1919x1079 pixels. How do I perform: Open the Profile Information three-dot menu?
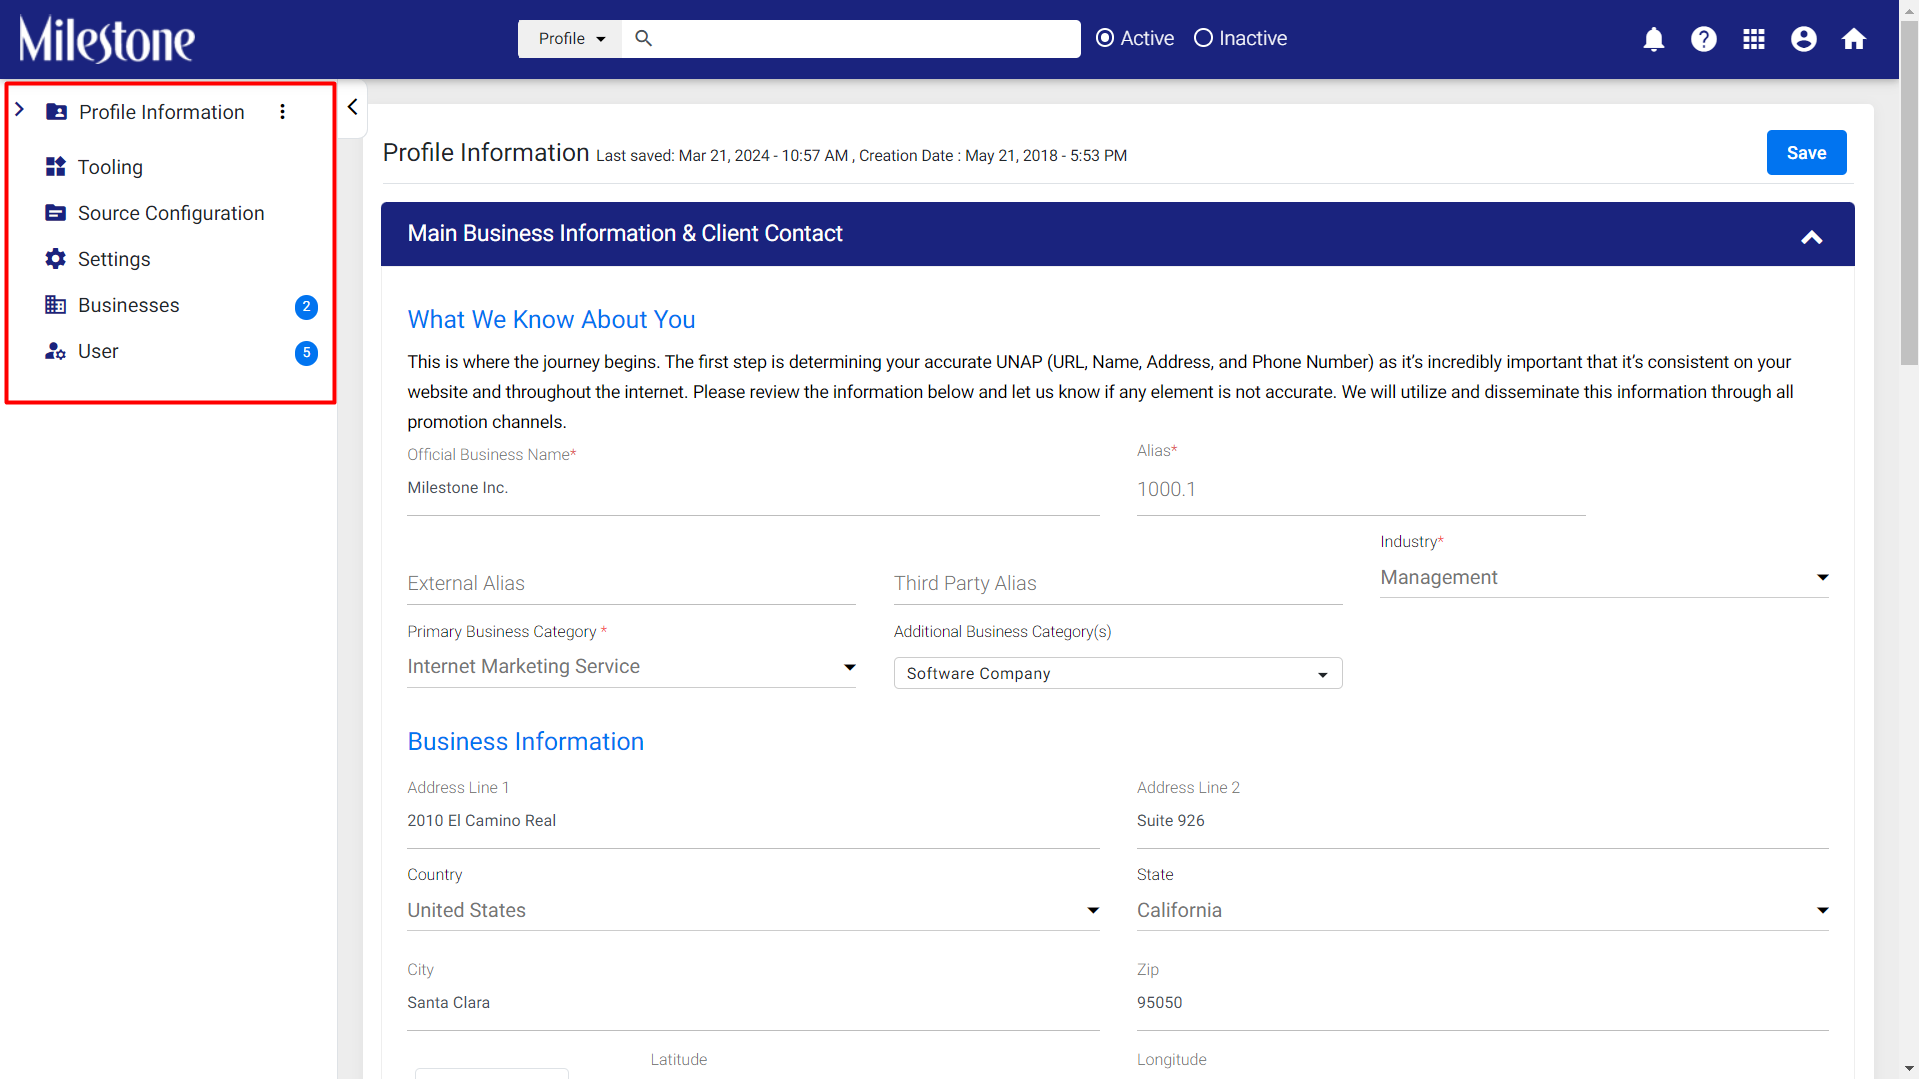[283, 112]
